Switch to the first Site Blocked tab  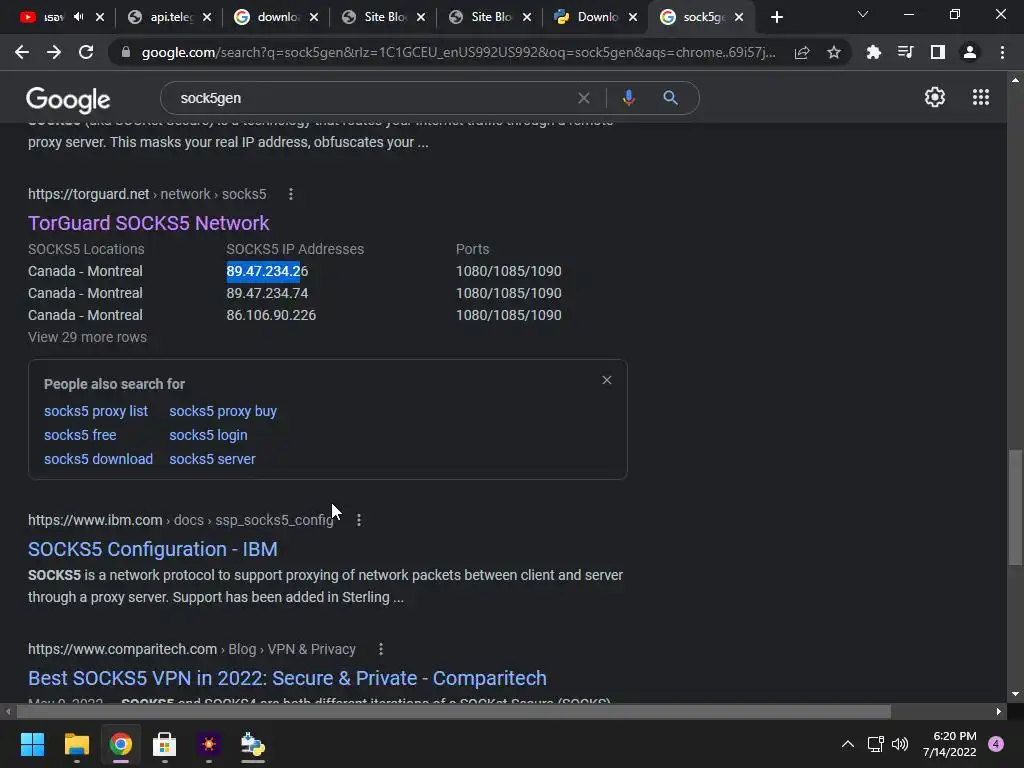(x=384, y=17)
